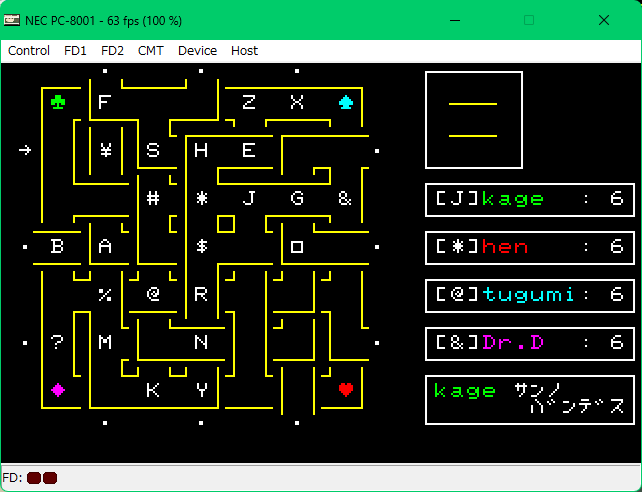Image resolution: width=642 pixels, height=492 pixels.
Task: Open the FD2 floppy drive menu
Action: [112, 51]
